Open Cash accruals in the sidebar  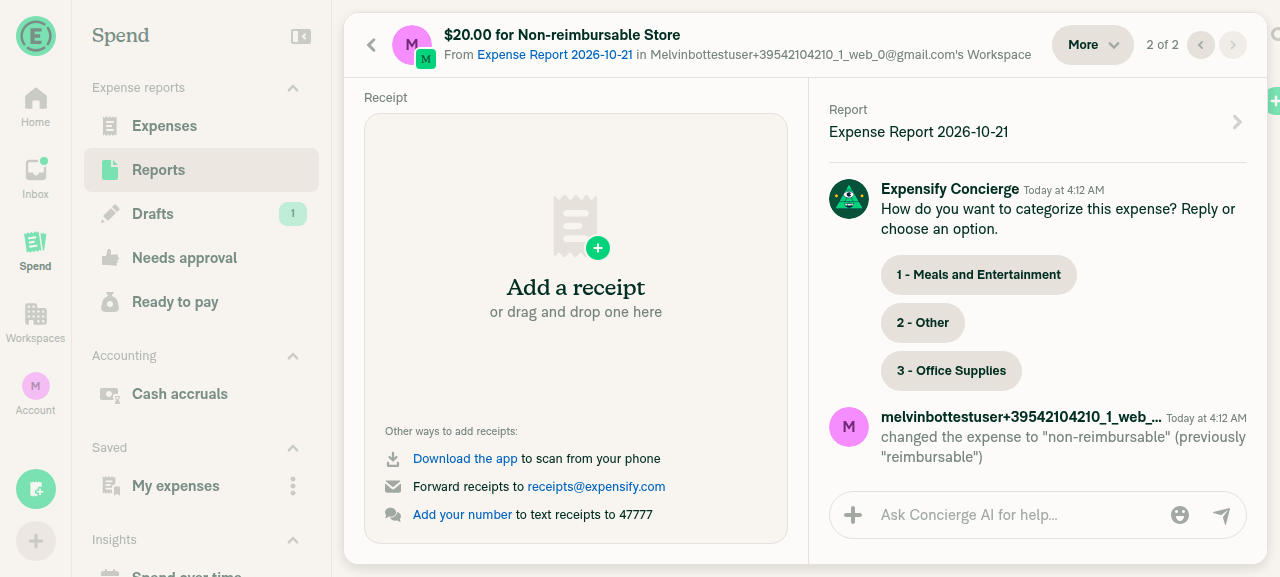(x=201, y=394)
